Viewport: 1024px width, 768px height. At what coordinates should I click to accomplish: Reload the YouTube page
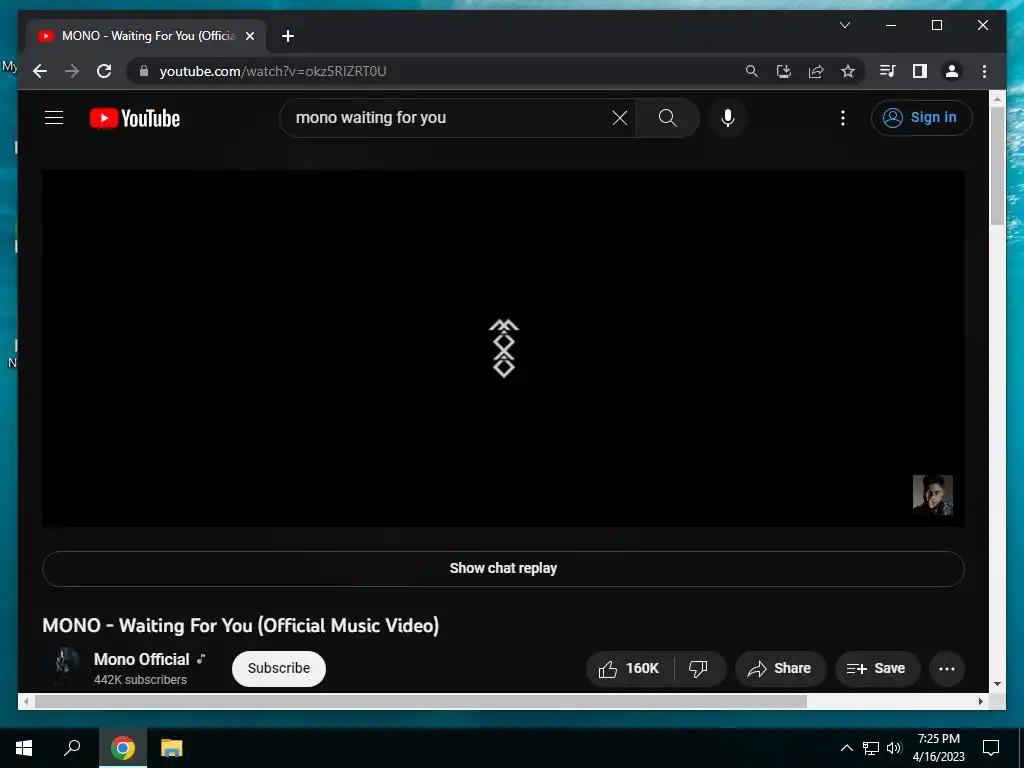pyautogui.click(x=104, y=71)
